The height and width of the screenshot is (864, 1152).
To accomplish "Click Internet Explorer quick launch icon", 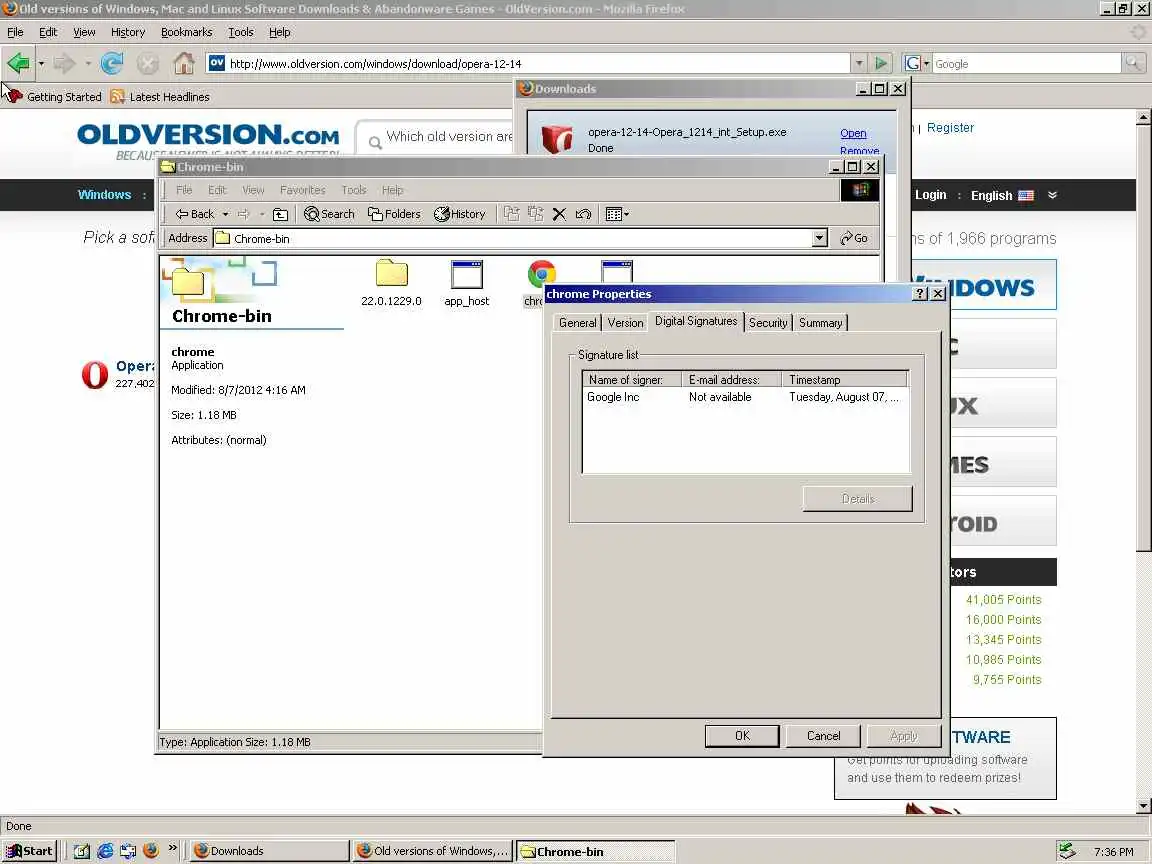I will 105,850.
